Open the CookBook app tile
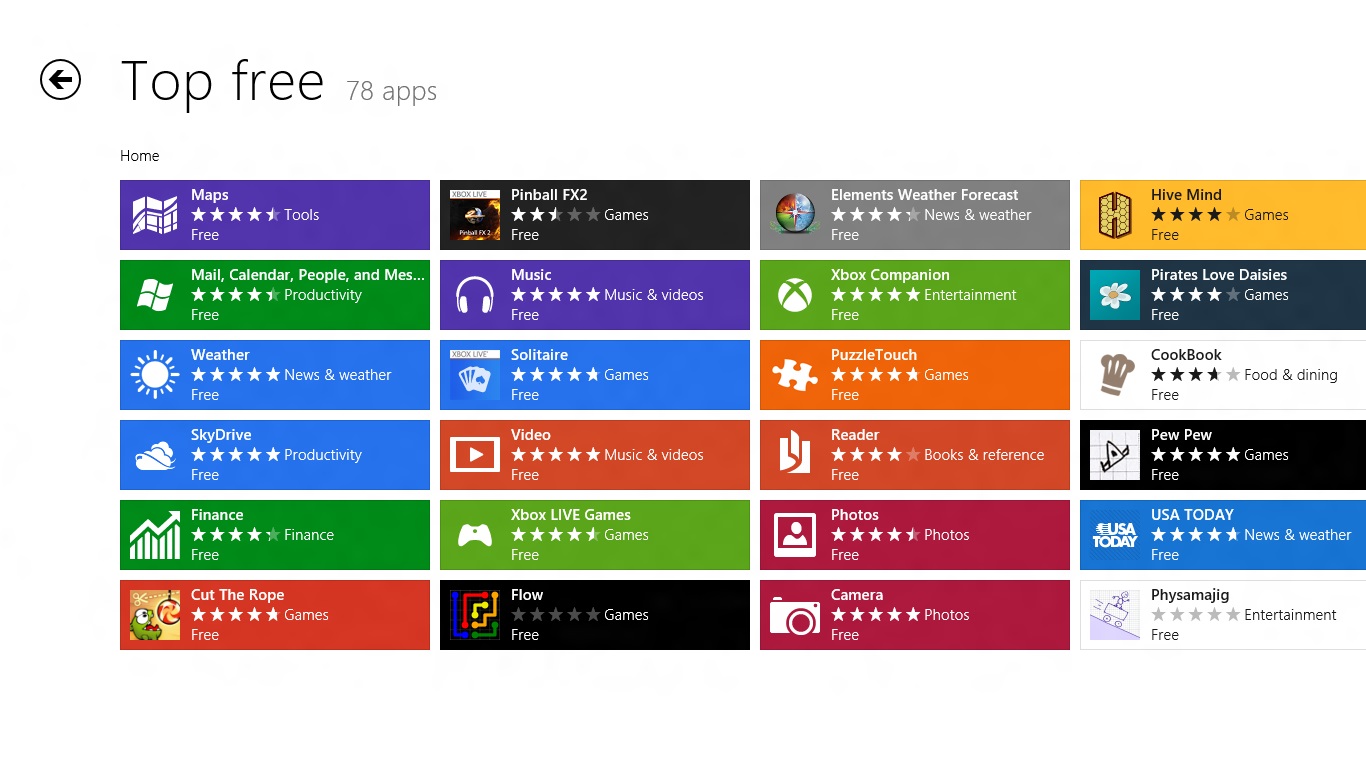1366x768 pixels. pos(1222,375)
